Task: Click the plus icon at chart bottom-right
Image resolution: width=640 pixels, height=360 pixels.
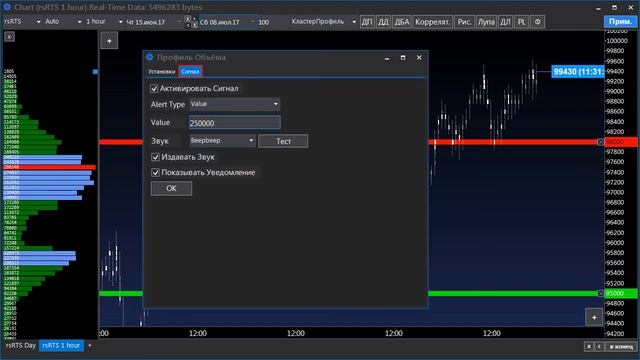Action: [x=594, y=317]
